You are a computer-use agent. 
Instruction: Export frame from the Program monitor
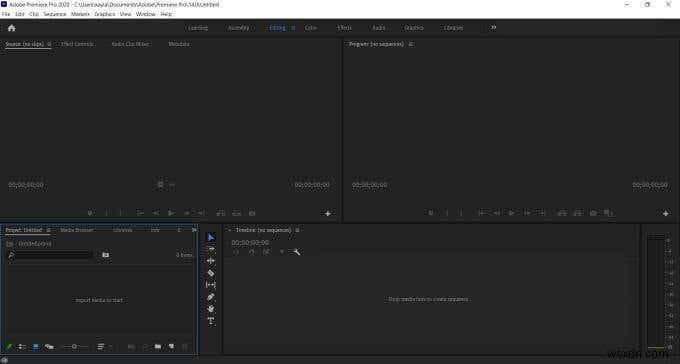pos(593,213)
